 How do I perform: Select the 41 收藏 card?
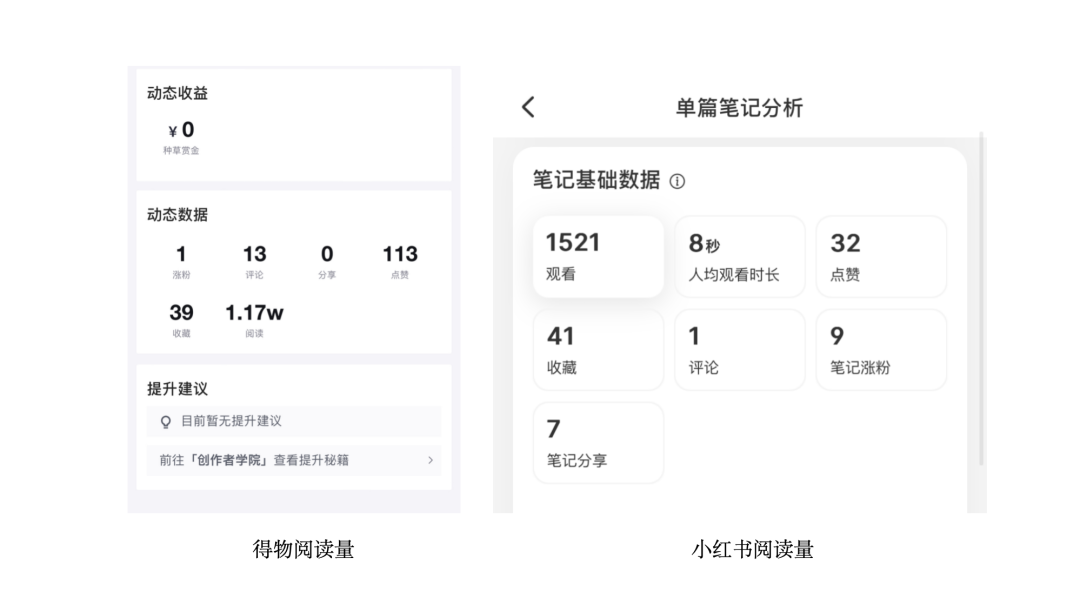(x=599, y=350)
